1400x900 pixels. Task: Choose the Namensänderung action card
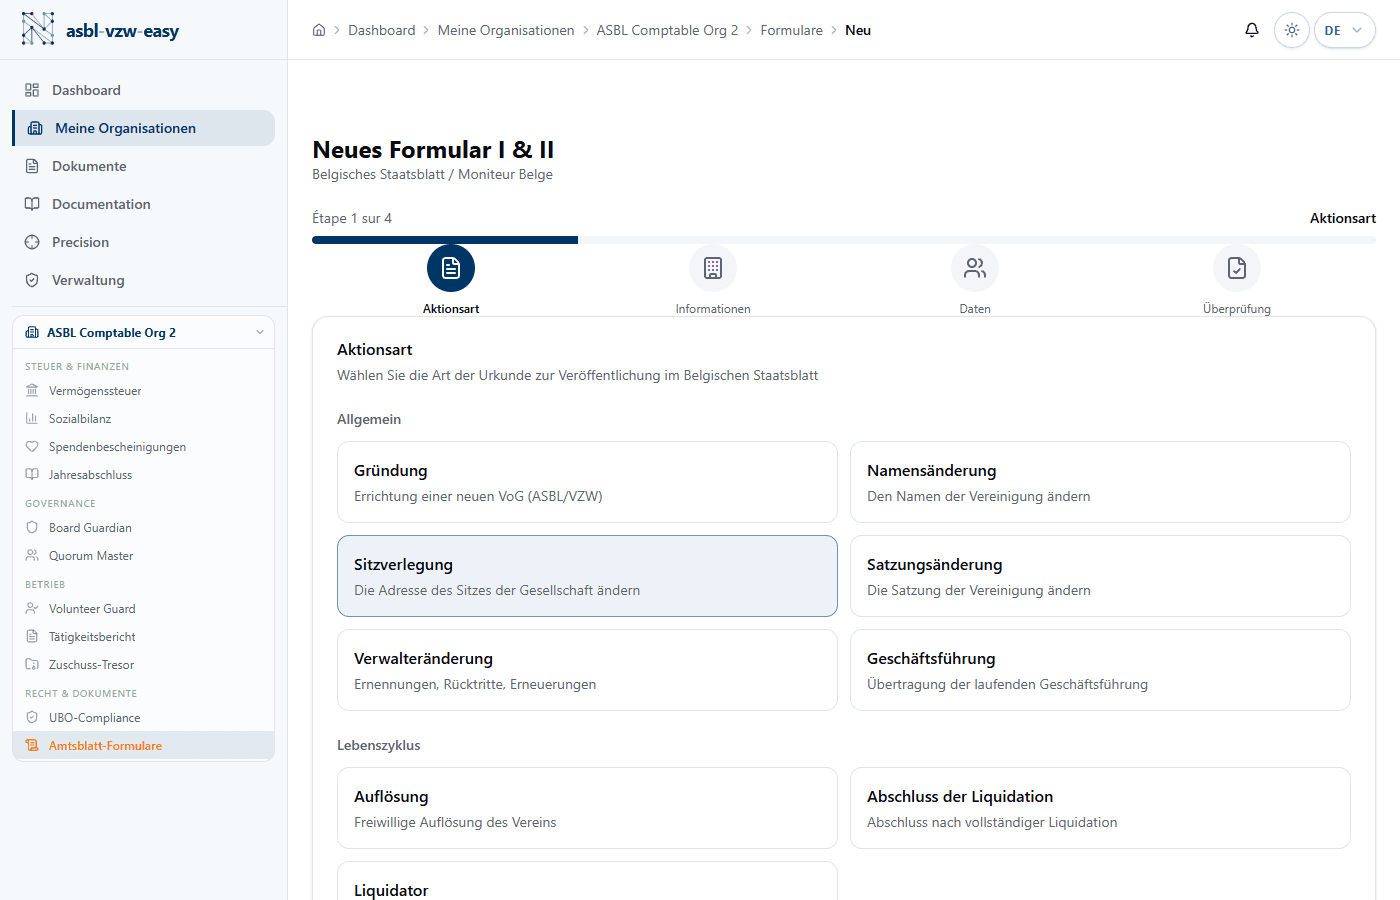click(1100, 482)
